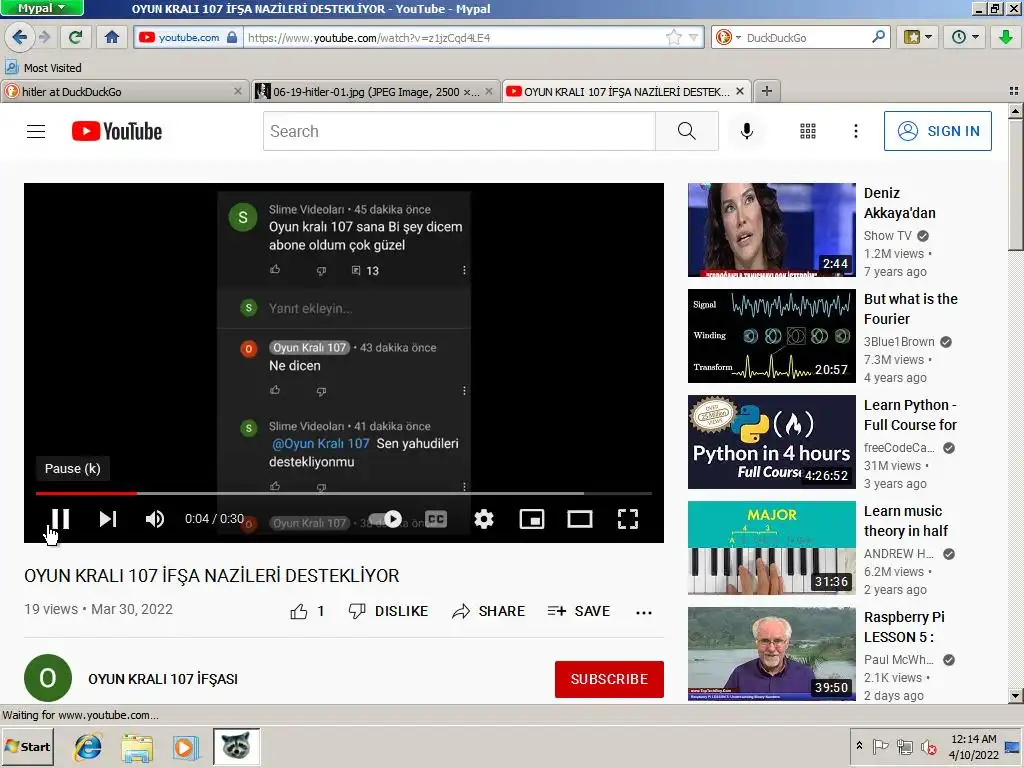
Task: Enable miniplayer mode
Action: 532,519
